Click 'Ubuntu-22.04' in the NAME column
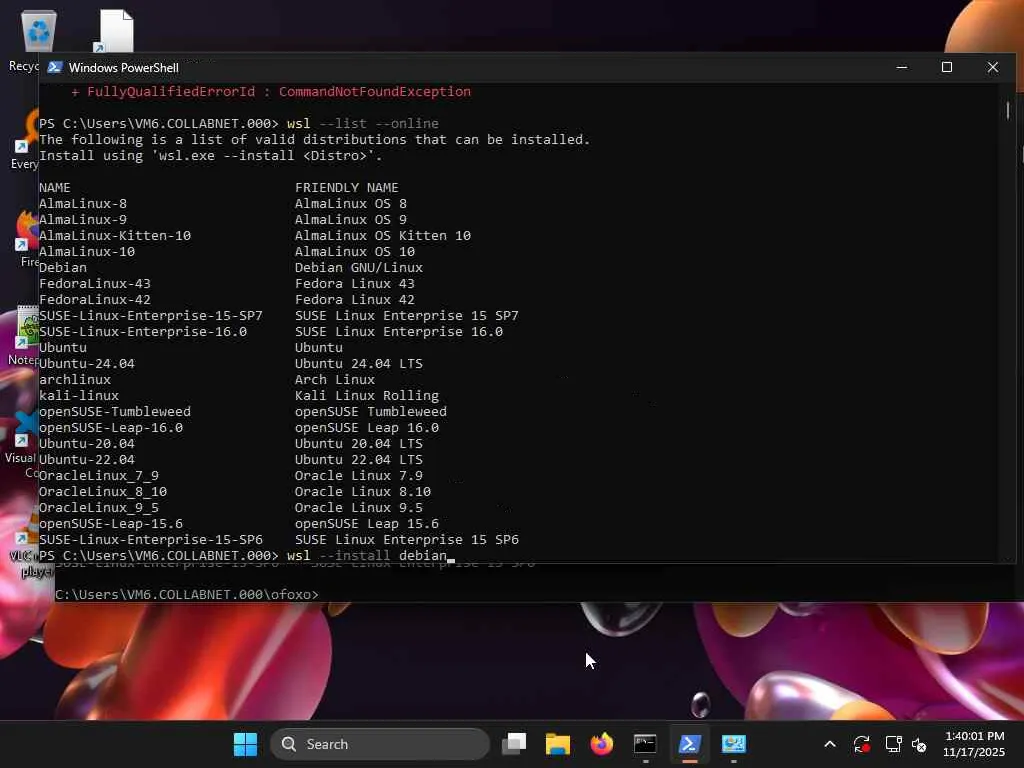Viewport: 1024px width, 768px height. (87, 460)
